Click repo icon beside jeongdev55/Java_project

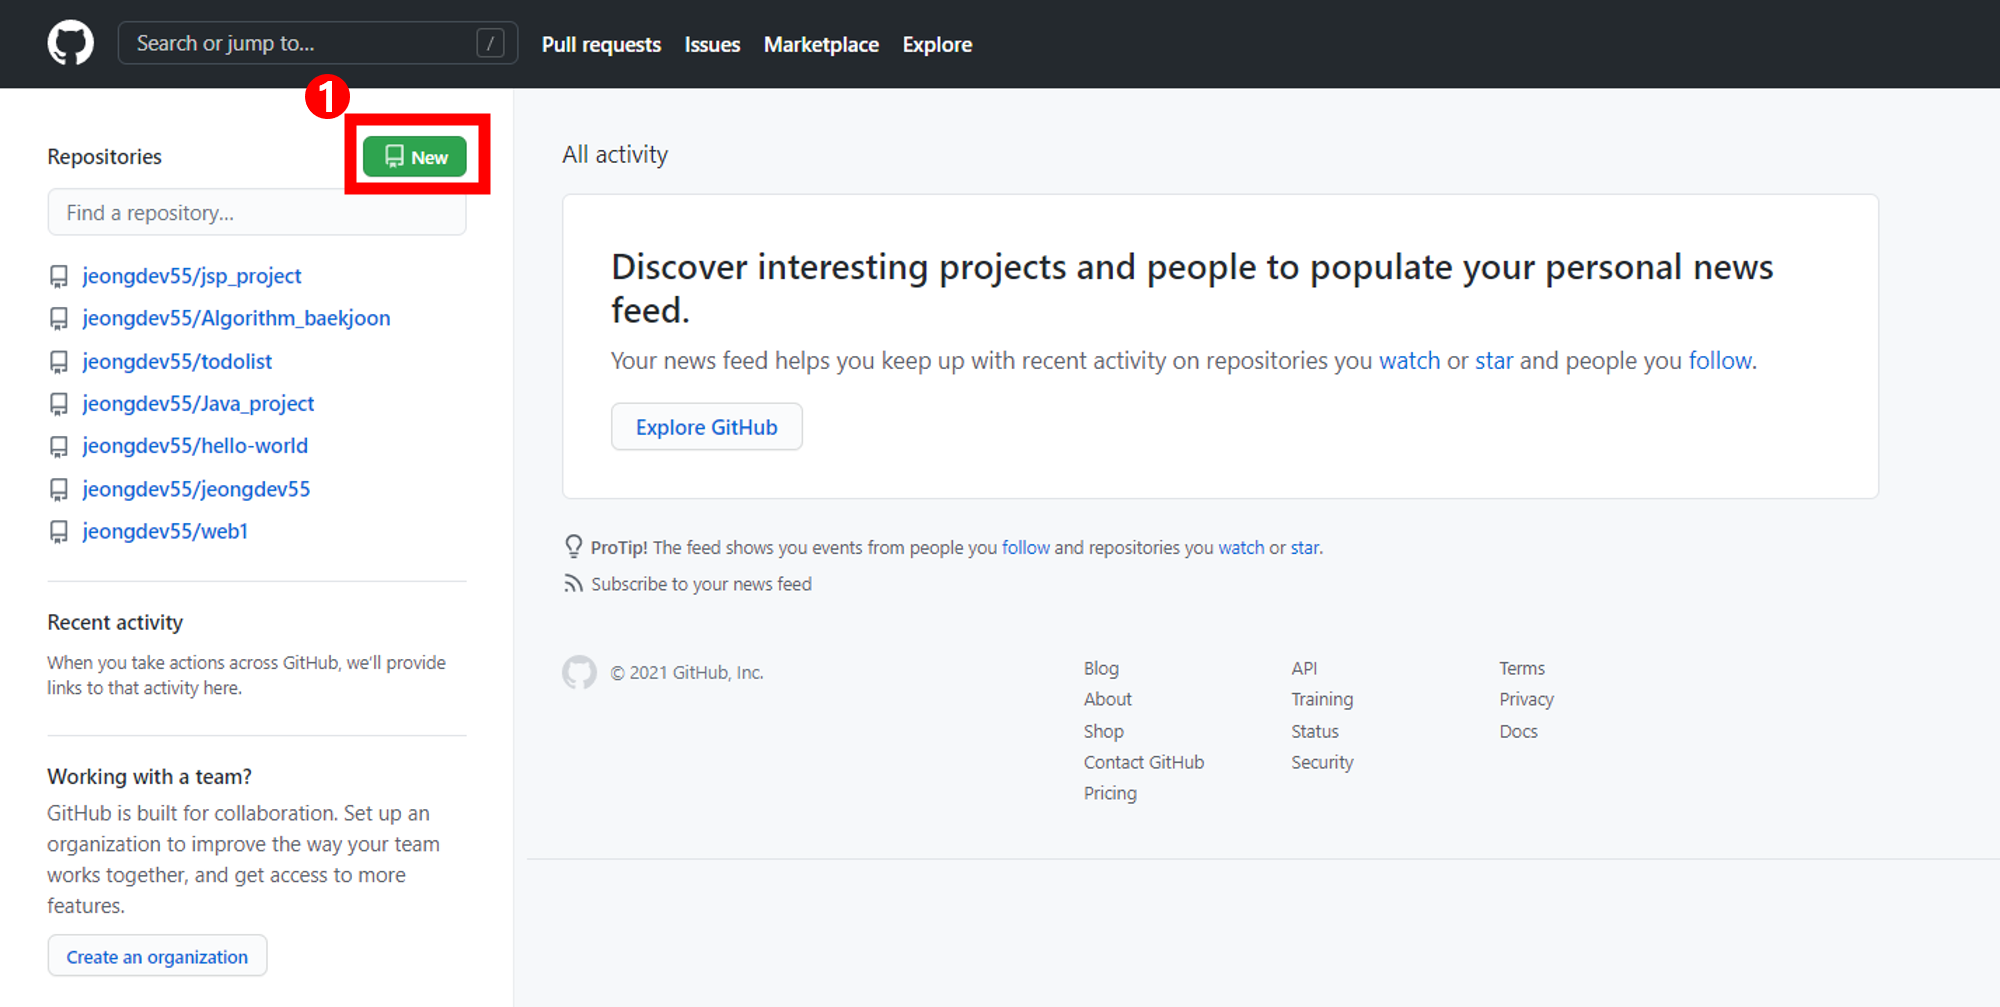pos(59,404)
